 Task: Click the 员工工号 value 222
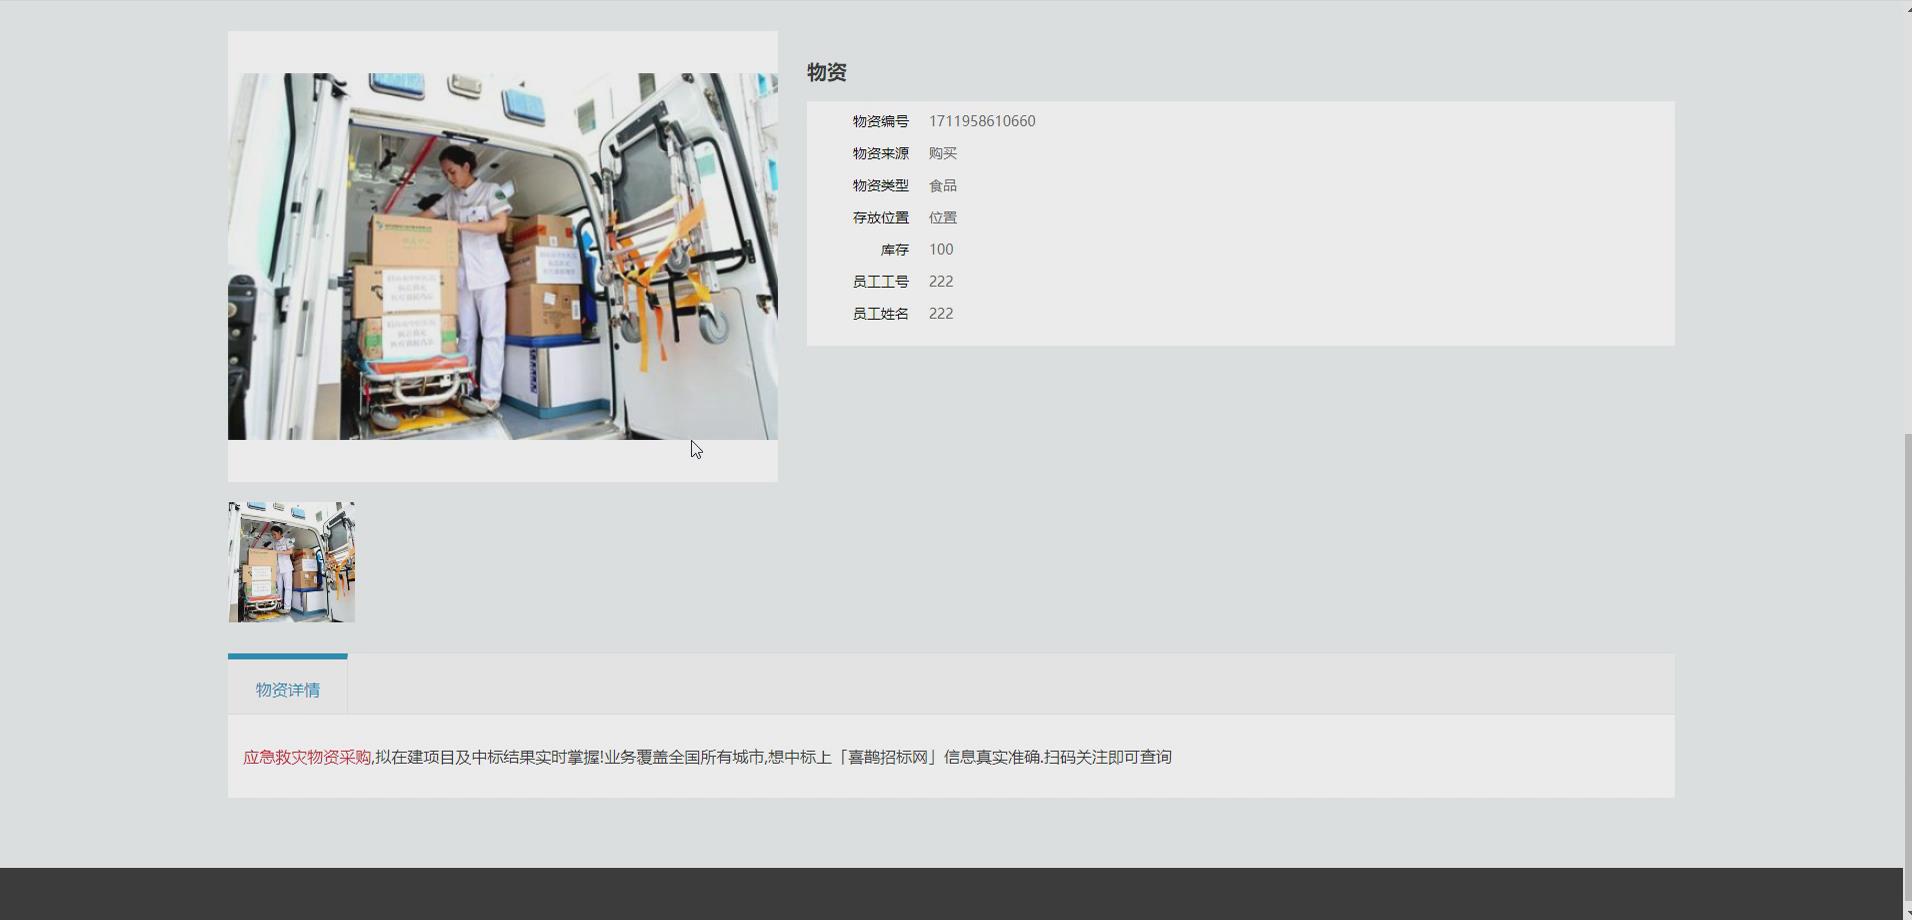[941, 281]
